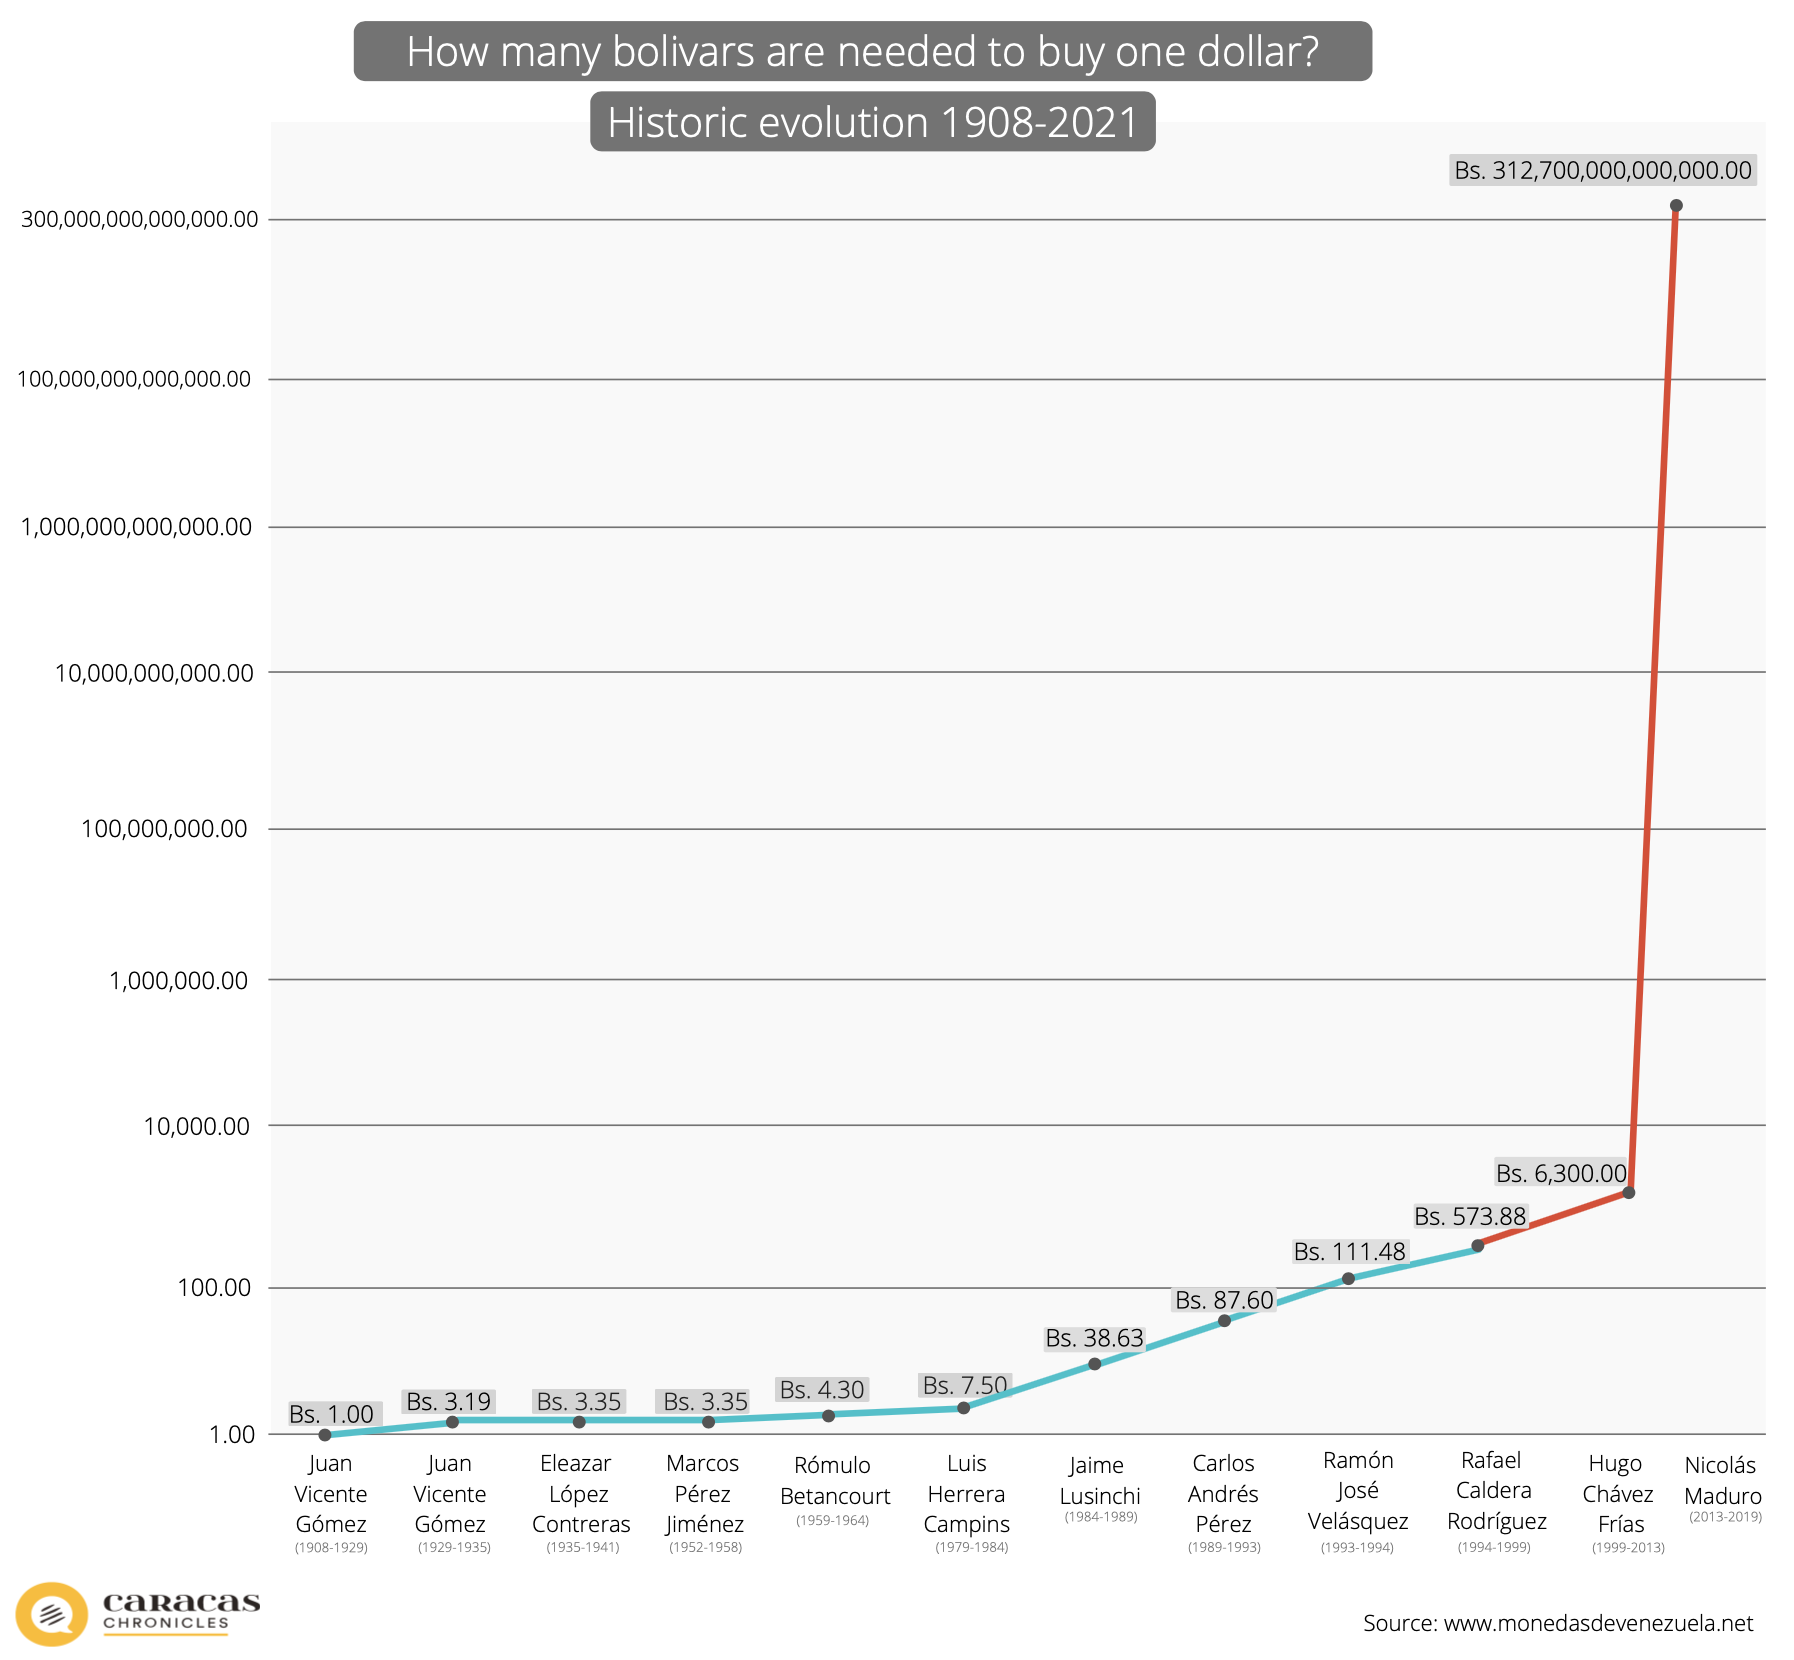
Task: Click the Bs. 573.88 data point dot
Action: point(1477,1245)
